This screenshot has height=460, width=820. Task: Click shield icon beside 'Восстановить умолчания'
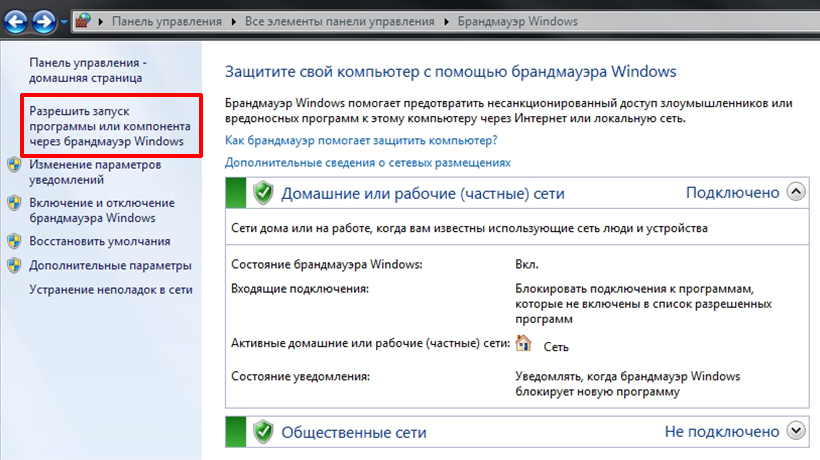tap(14, 241)
